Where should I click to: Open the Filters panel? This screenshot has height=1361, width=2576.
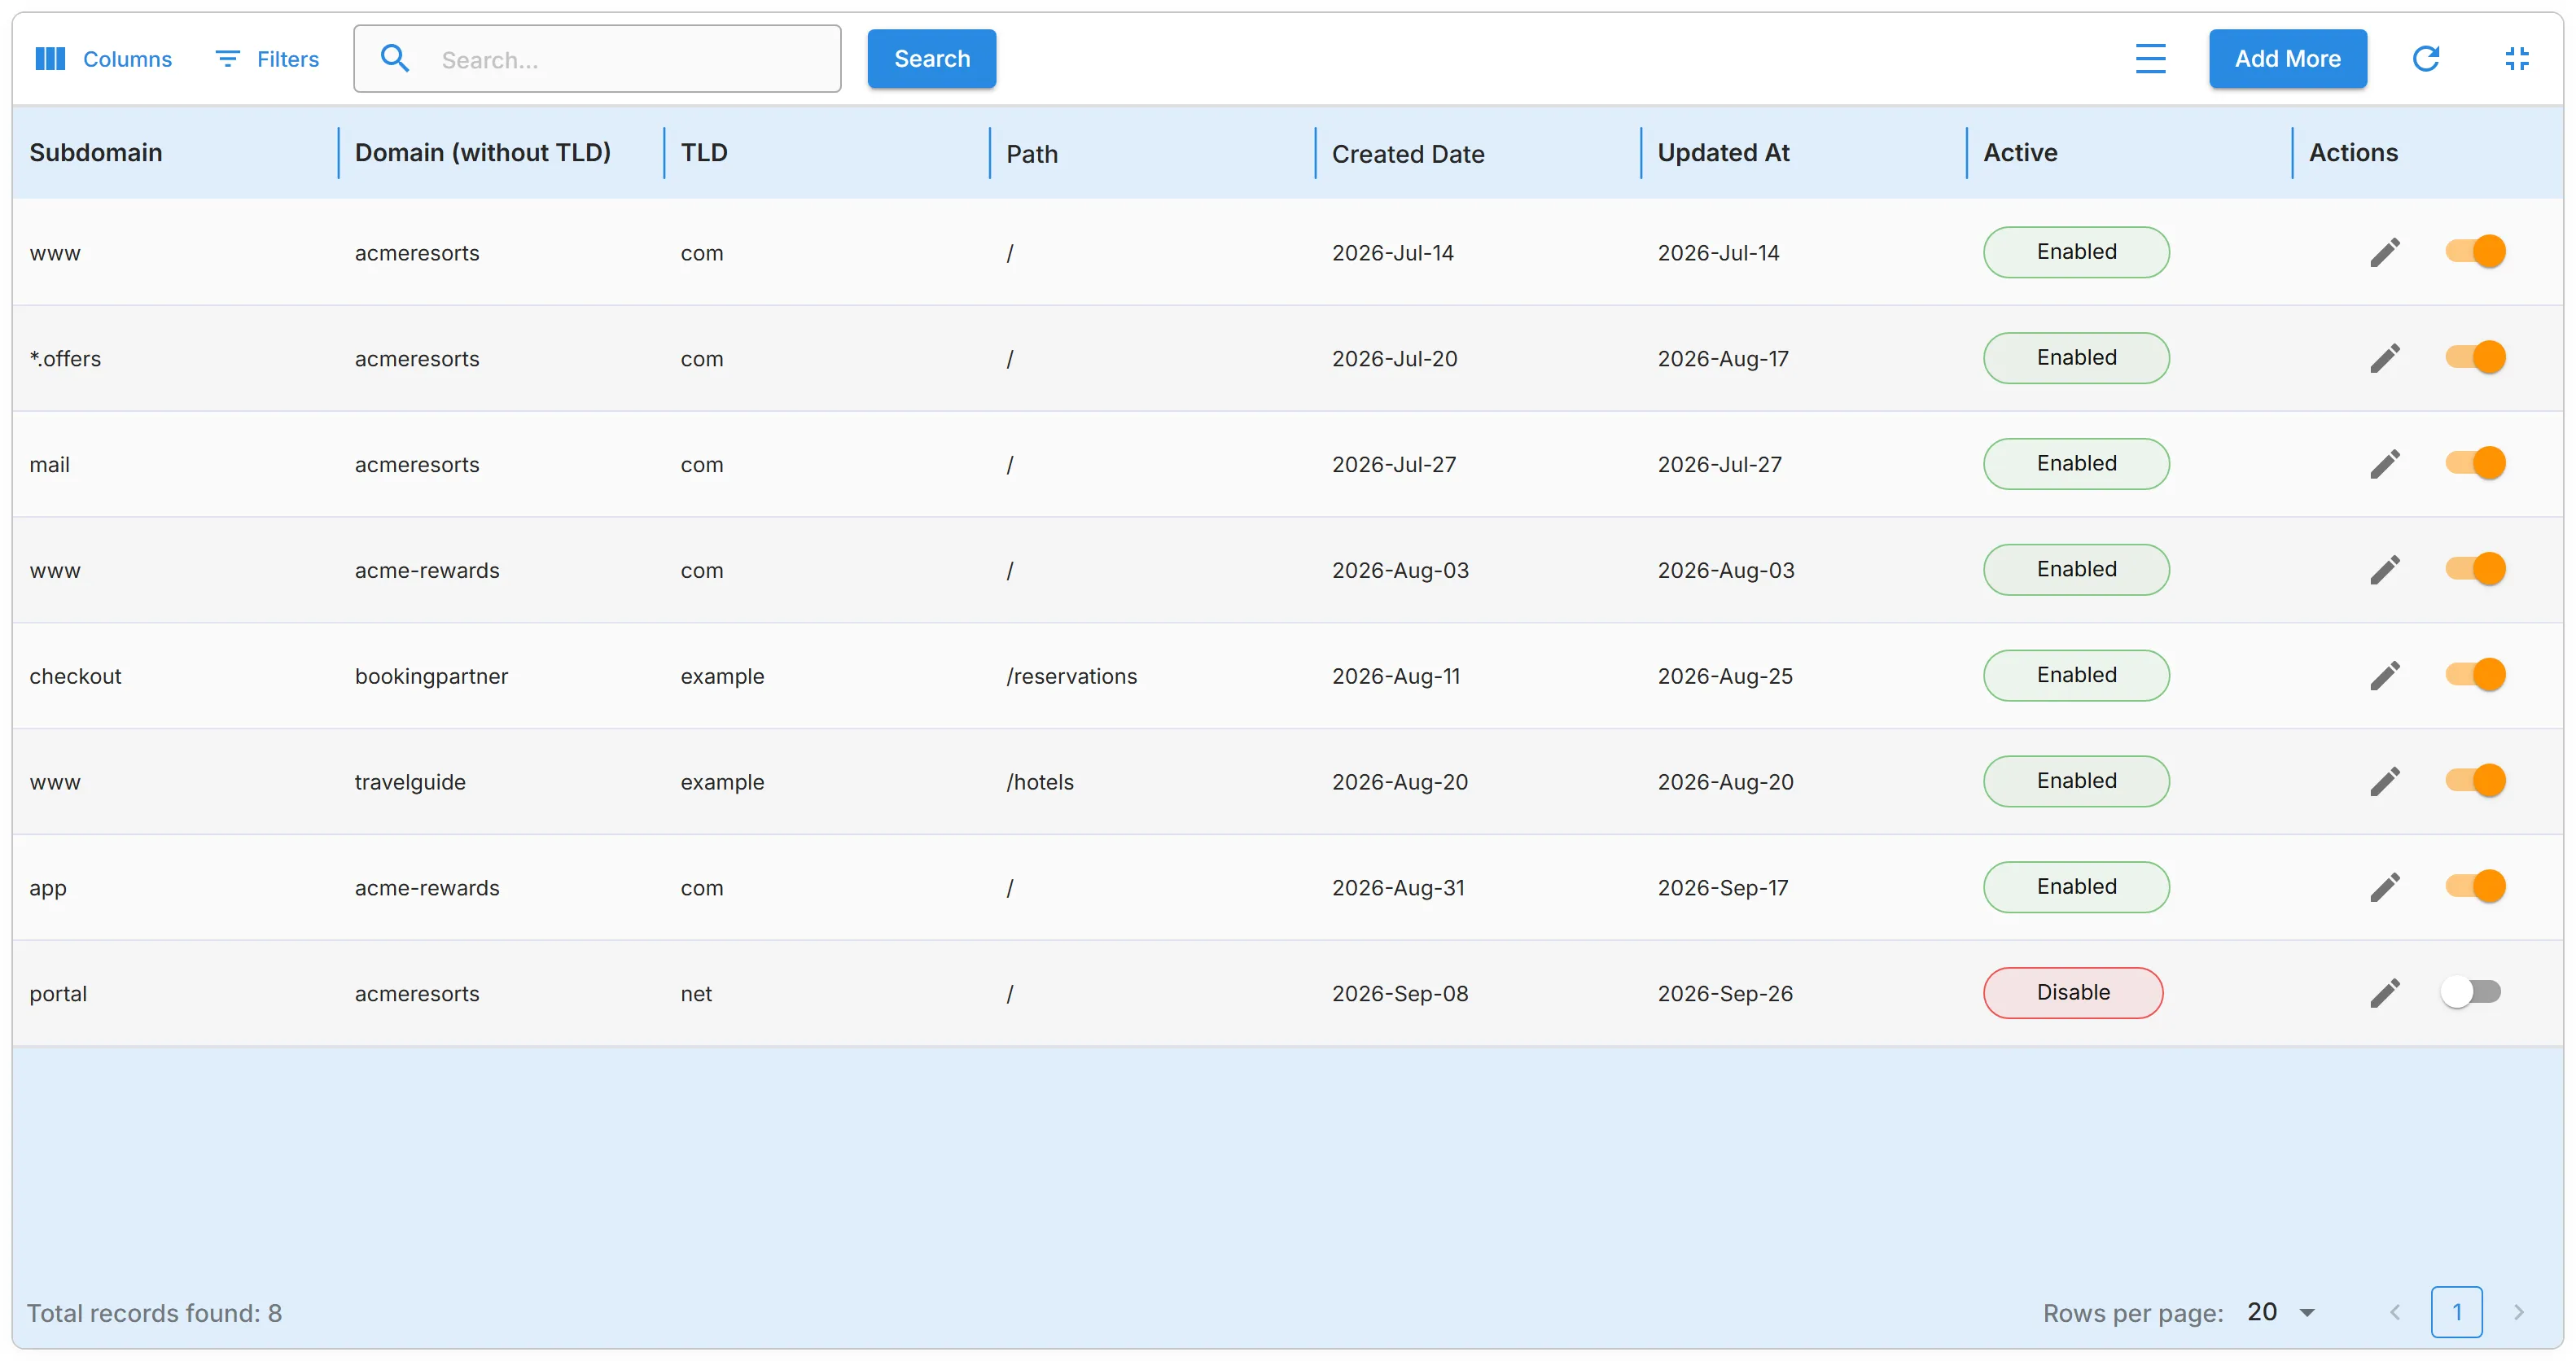pyautogui.click(x=267, y=59)
